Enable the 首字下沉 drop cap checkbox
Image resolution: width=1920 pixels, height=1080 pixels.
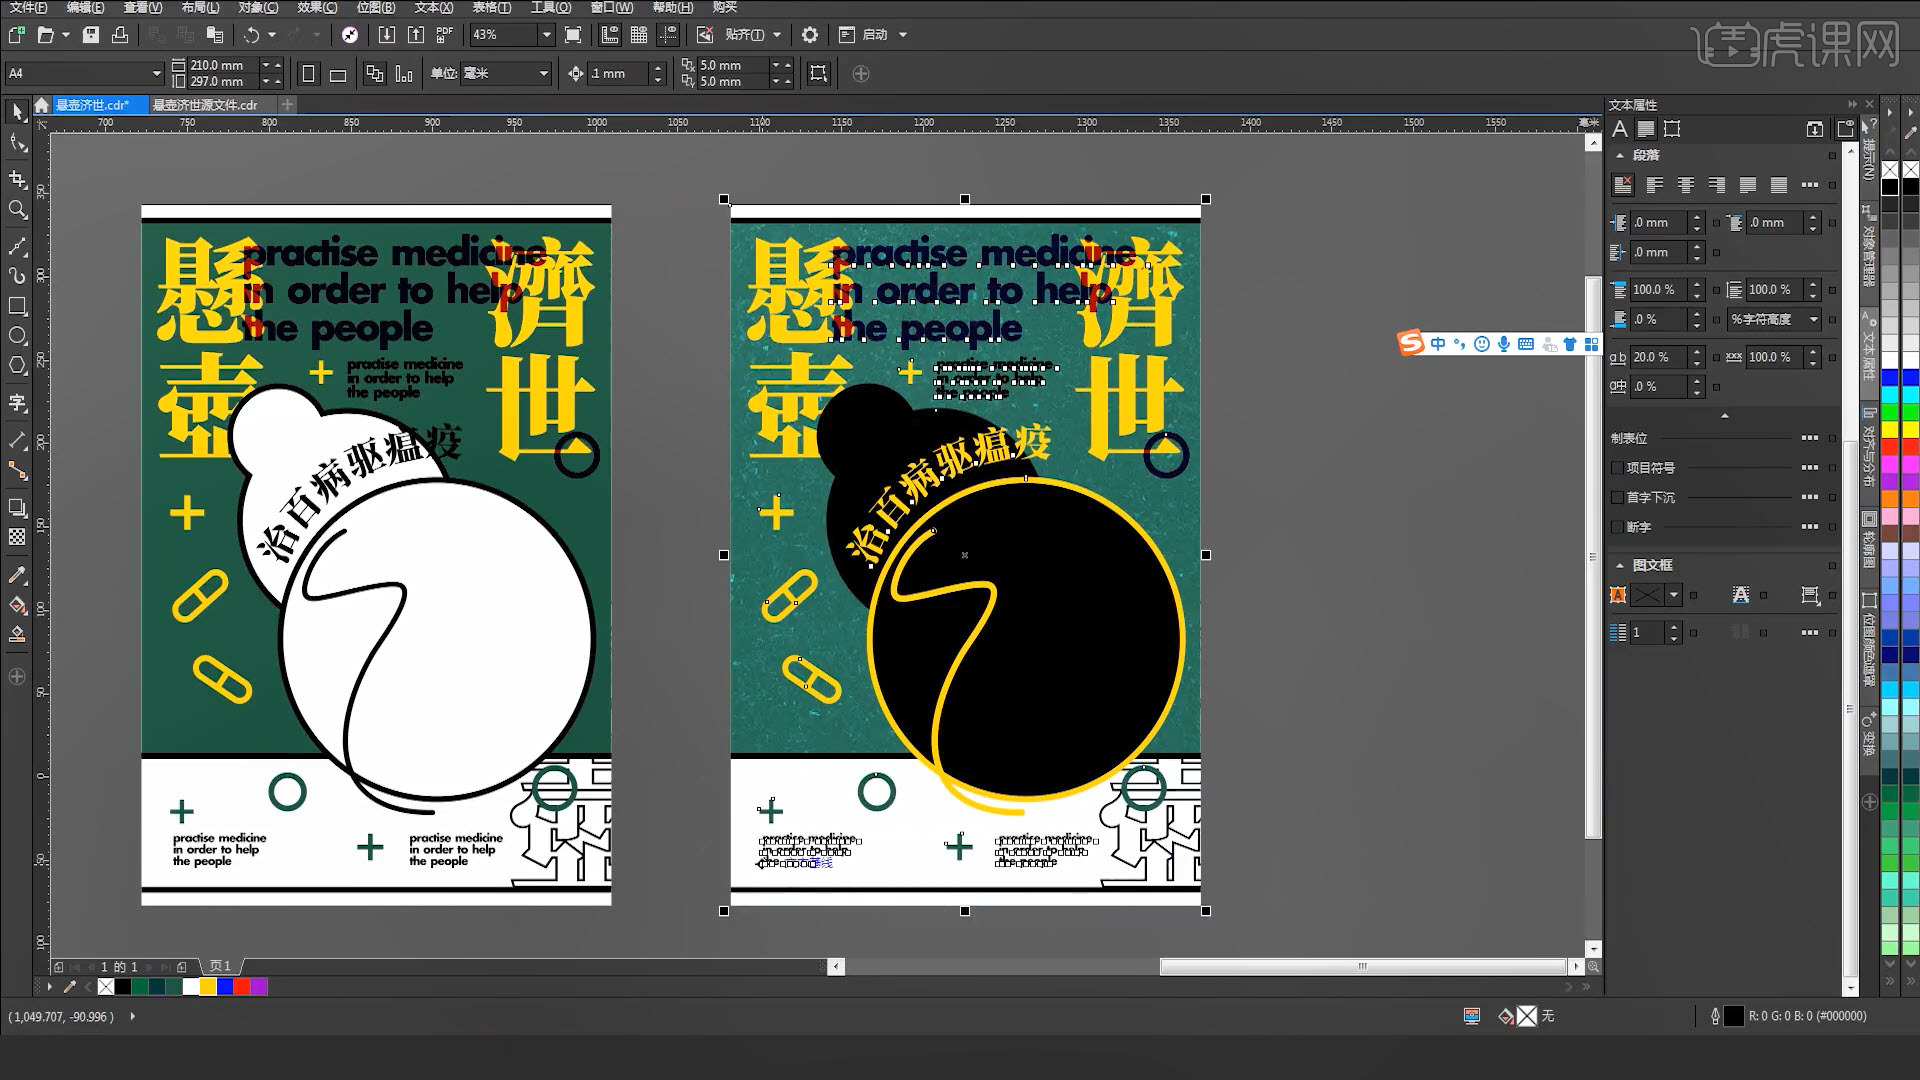tap(1617, 497)
